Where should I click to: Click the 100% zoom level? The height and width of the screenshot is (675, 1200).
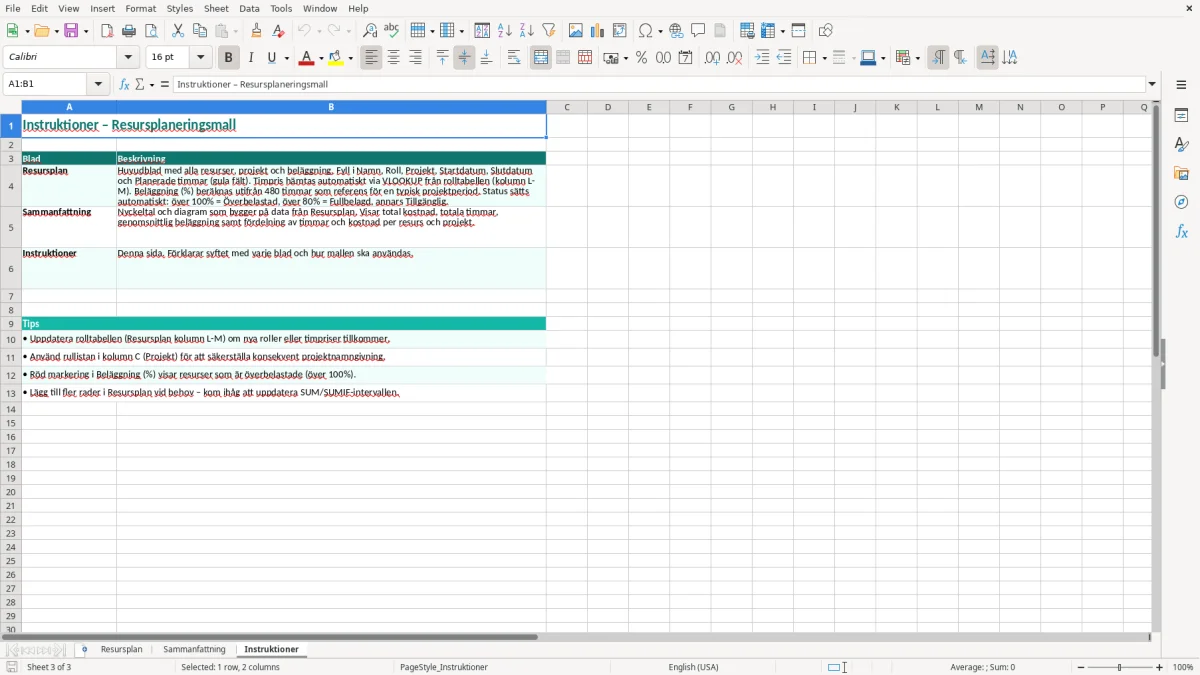(x=1183, y=667)
